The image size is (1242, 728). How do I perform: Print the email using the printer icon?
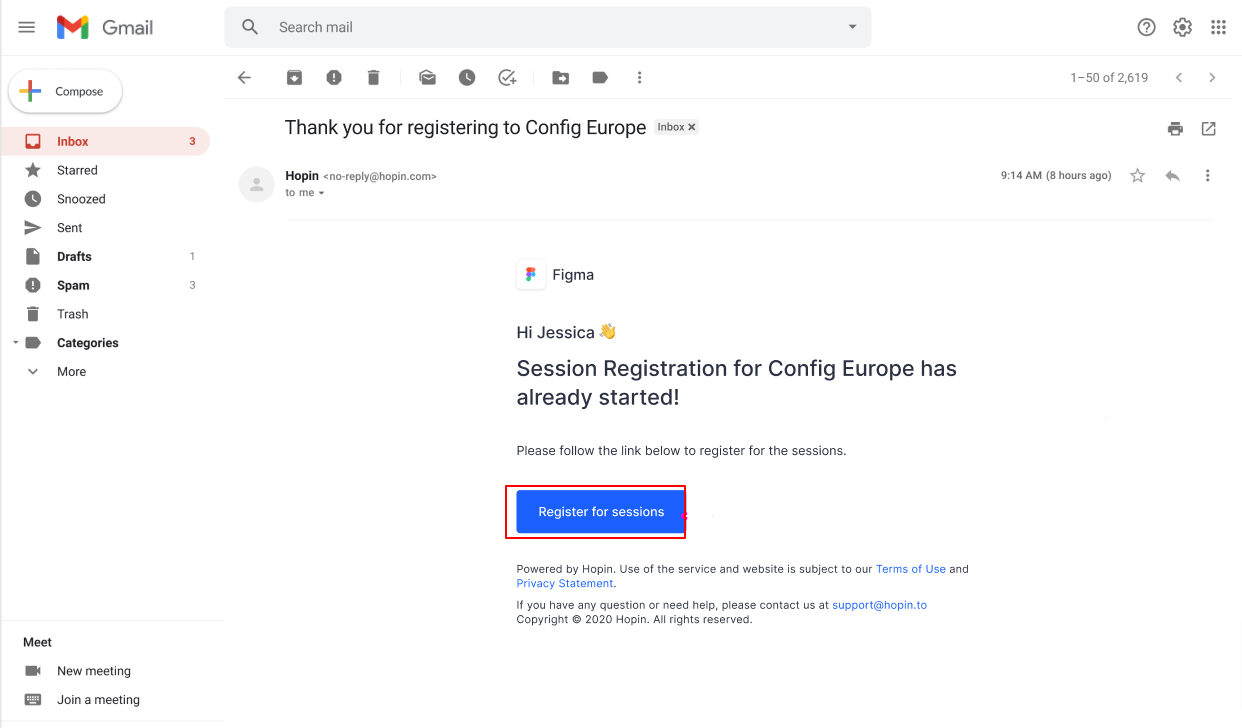(x=1175, y=128)
